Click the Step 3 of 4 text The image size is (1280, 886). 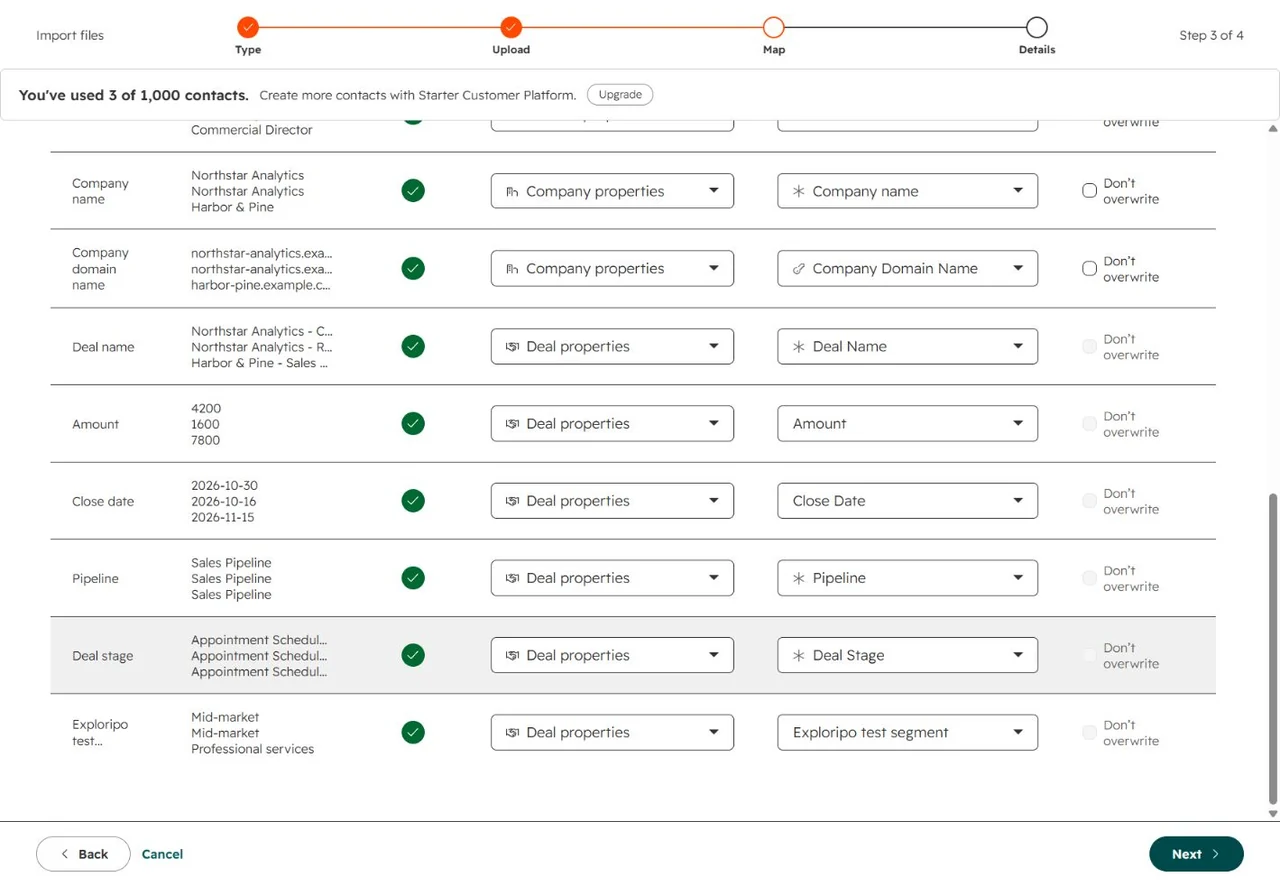point(1211,35)
